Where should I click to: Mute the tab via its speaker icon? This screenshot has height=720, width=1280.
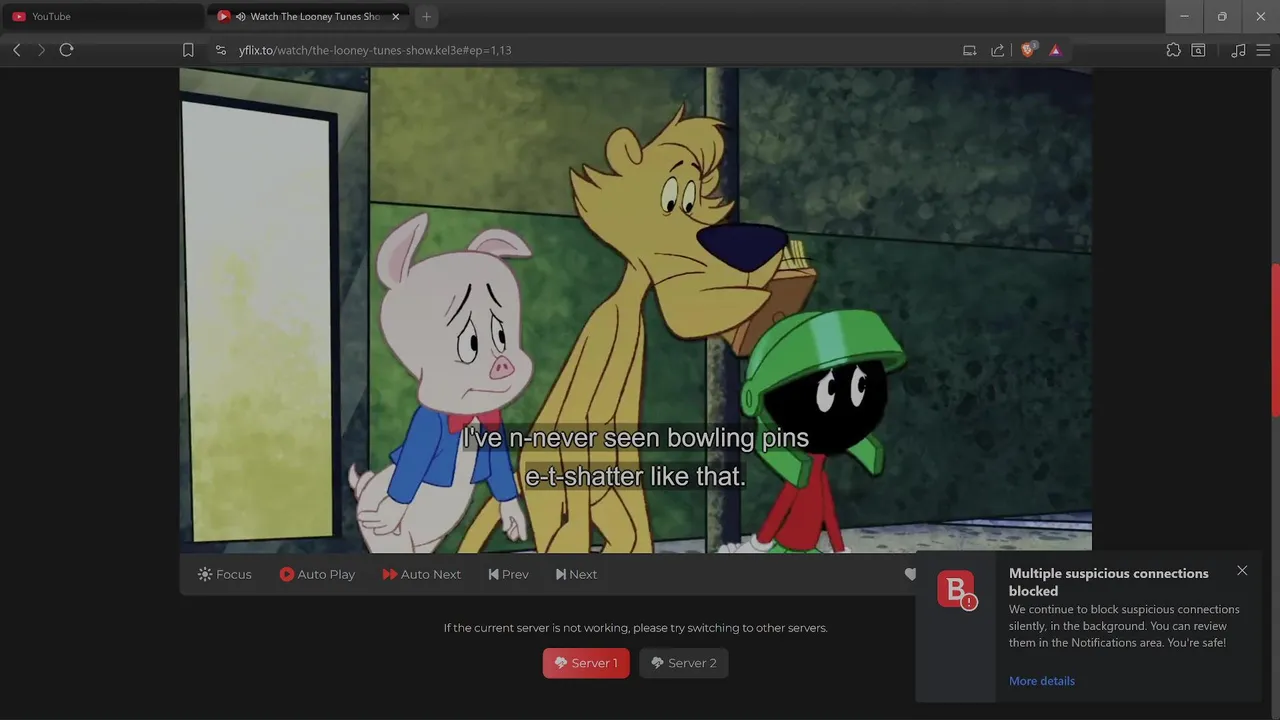[241, 17]
